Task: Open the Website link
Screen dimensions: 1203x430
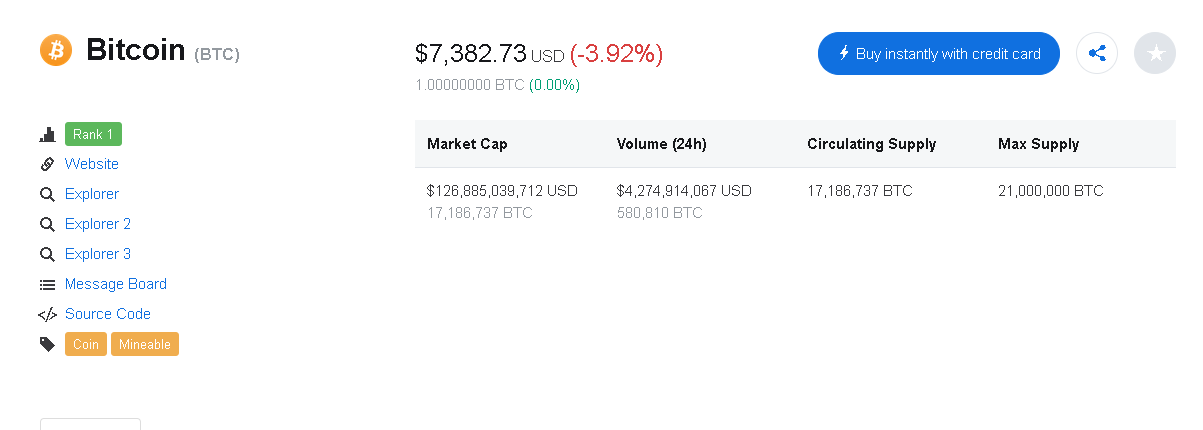Action: pos(92,164)
